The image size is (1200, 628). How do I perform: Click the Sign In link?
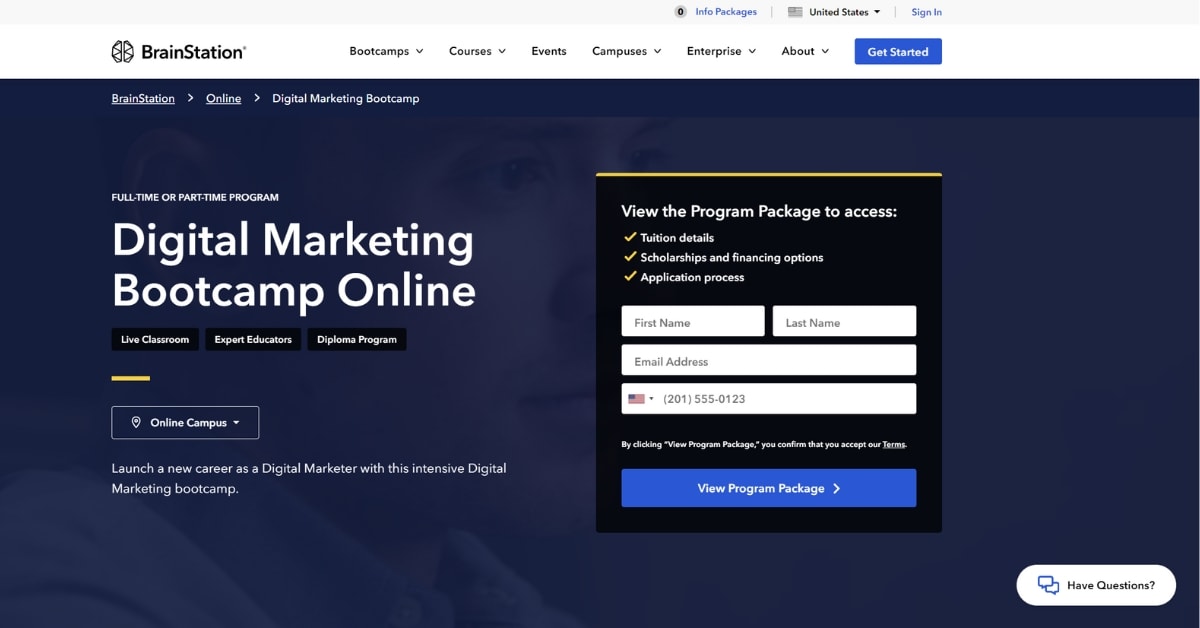[926, 12]
